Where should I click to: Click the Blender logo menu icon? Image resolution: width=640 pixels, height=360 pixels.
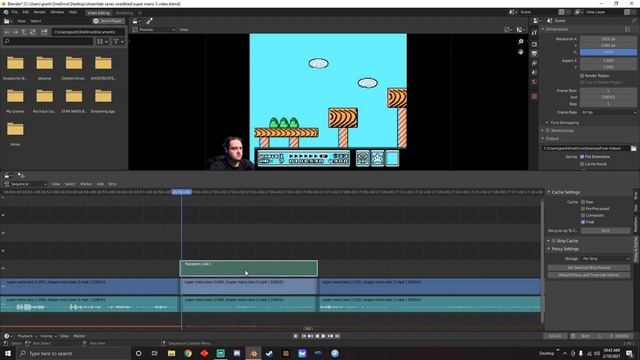tap(6, 12)
